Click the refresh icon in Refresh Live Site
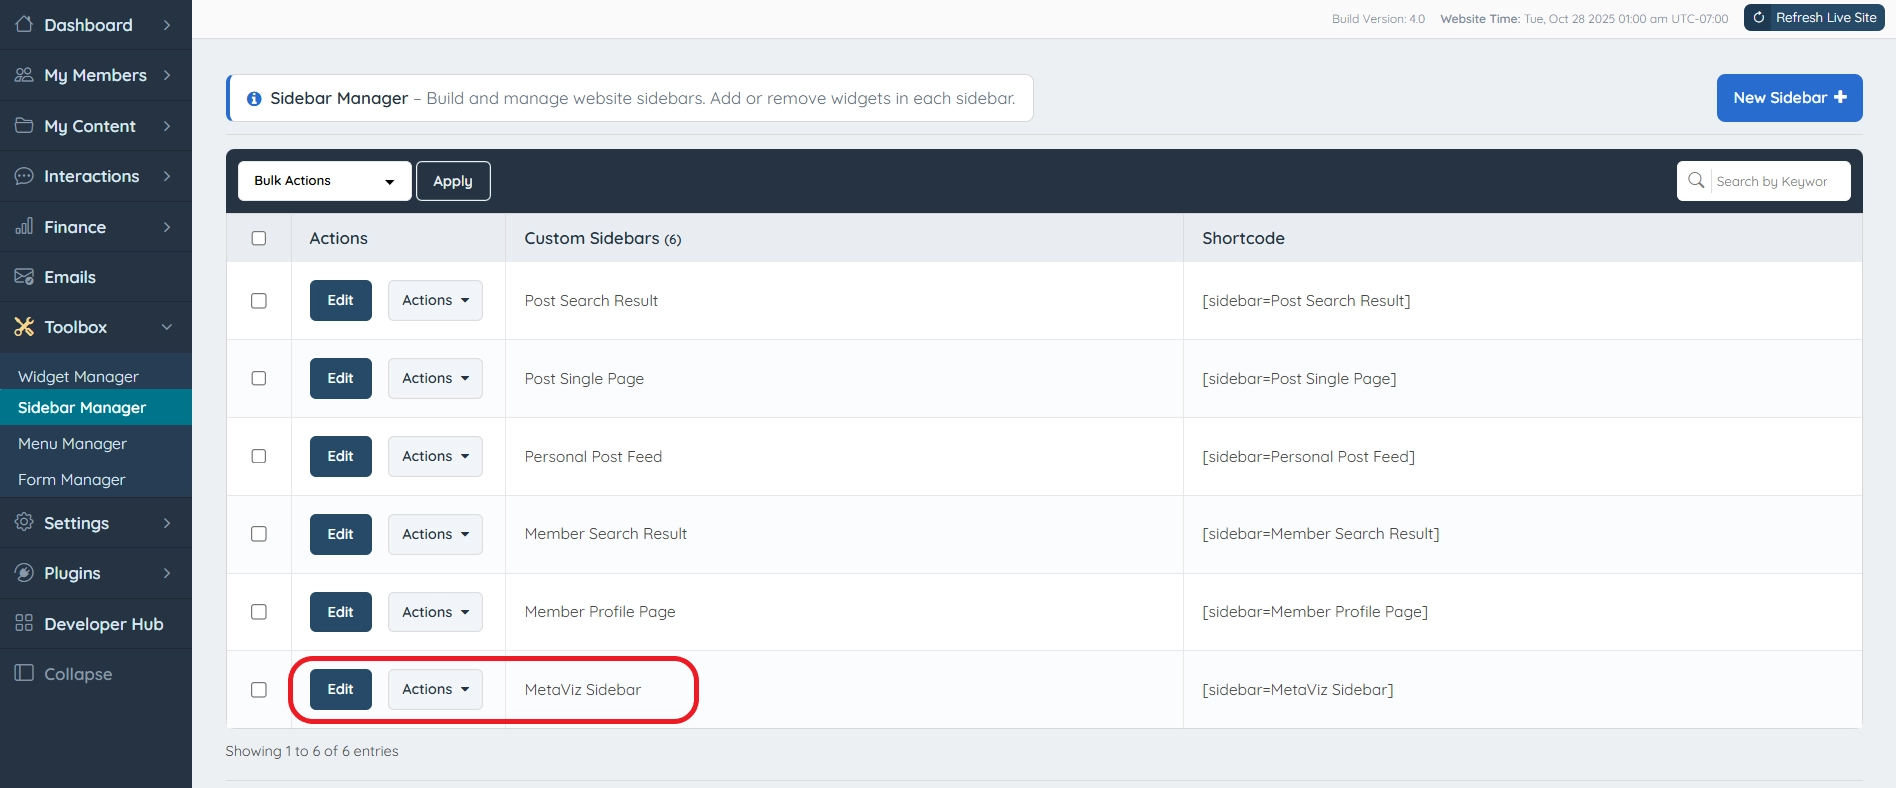Viewport: 1896px width, 788px height. tap(1759, 18)
